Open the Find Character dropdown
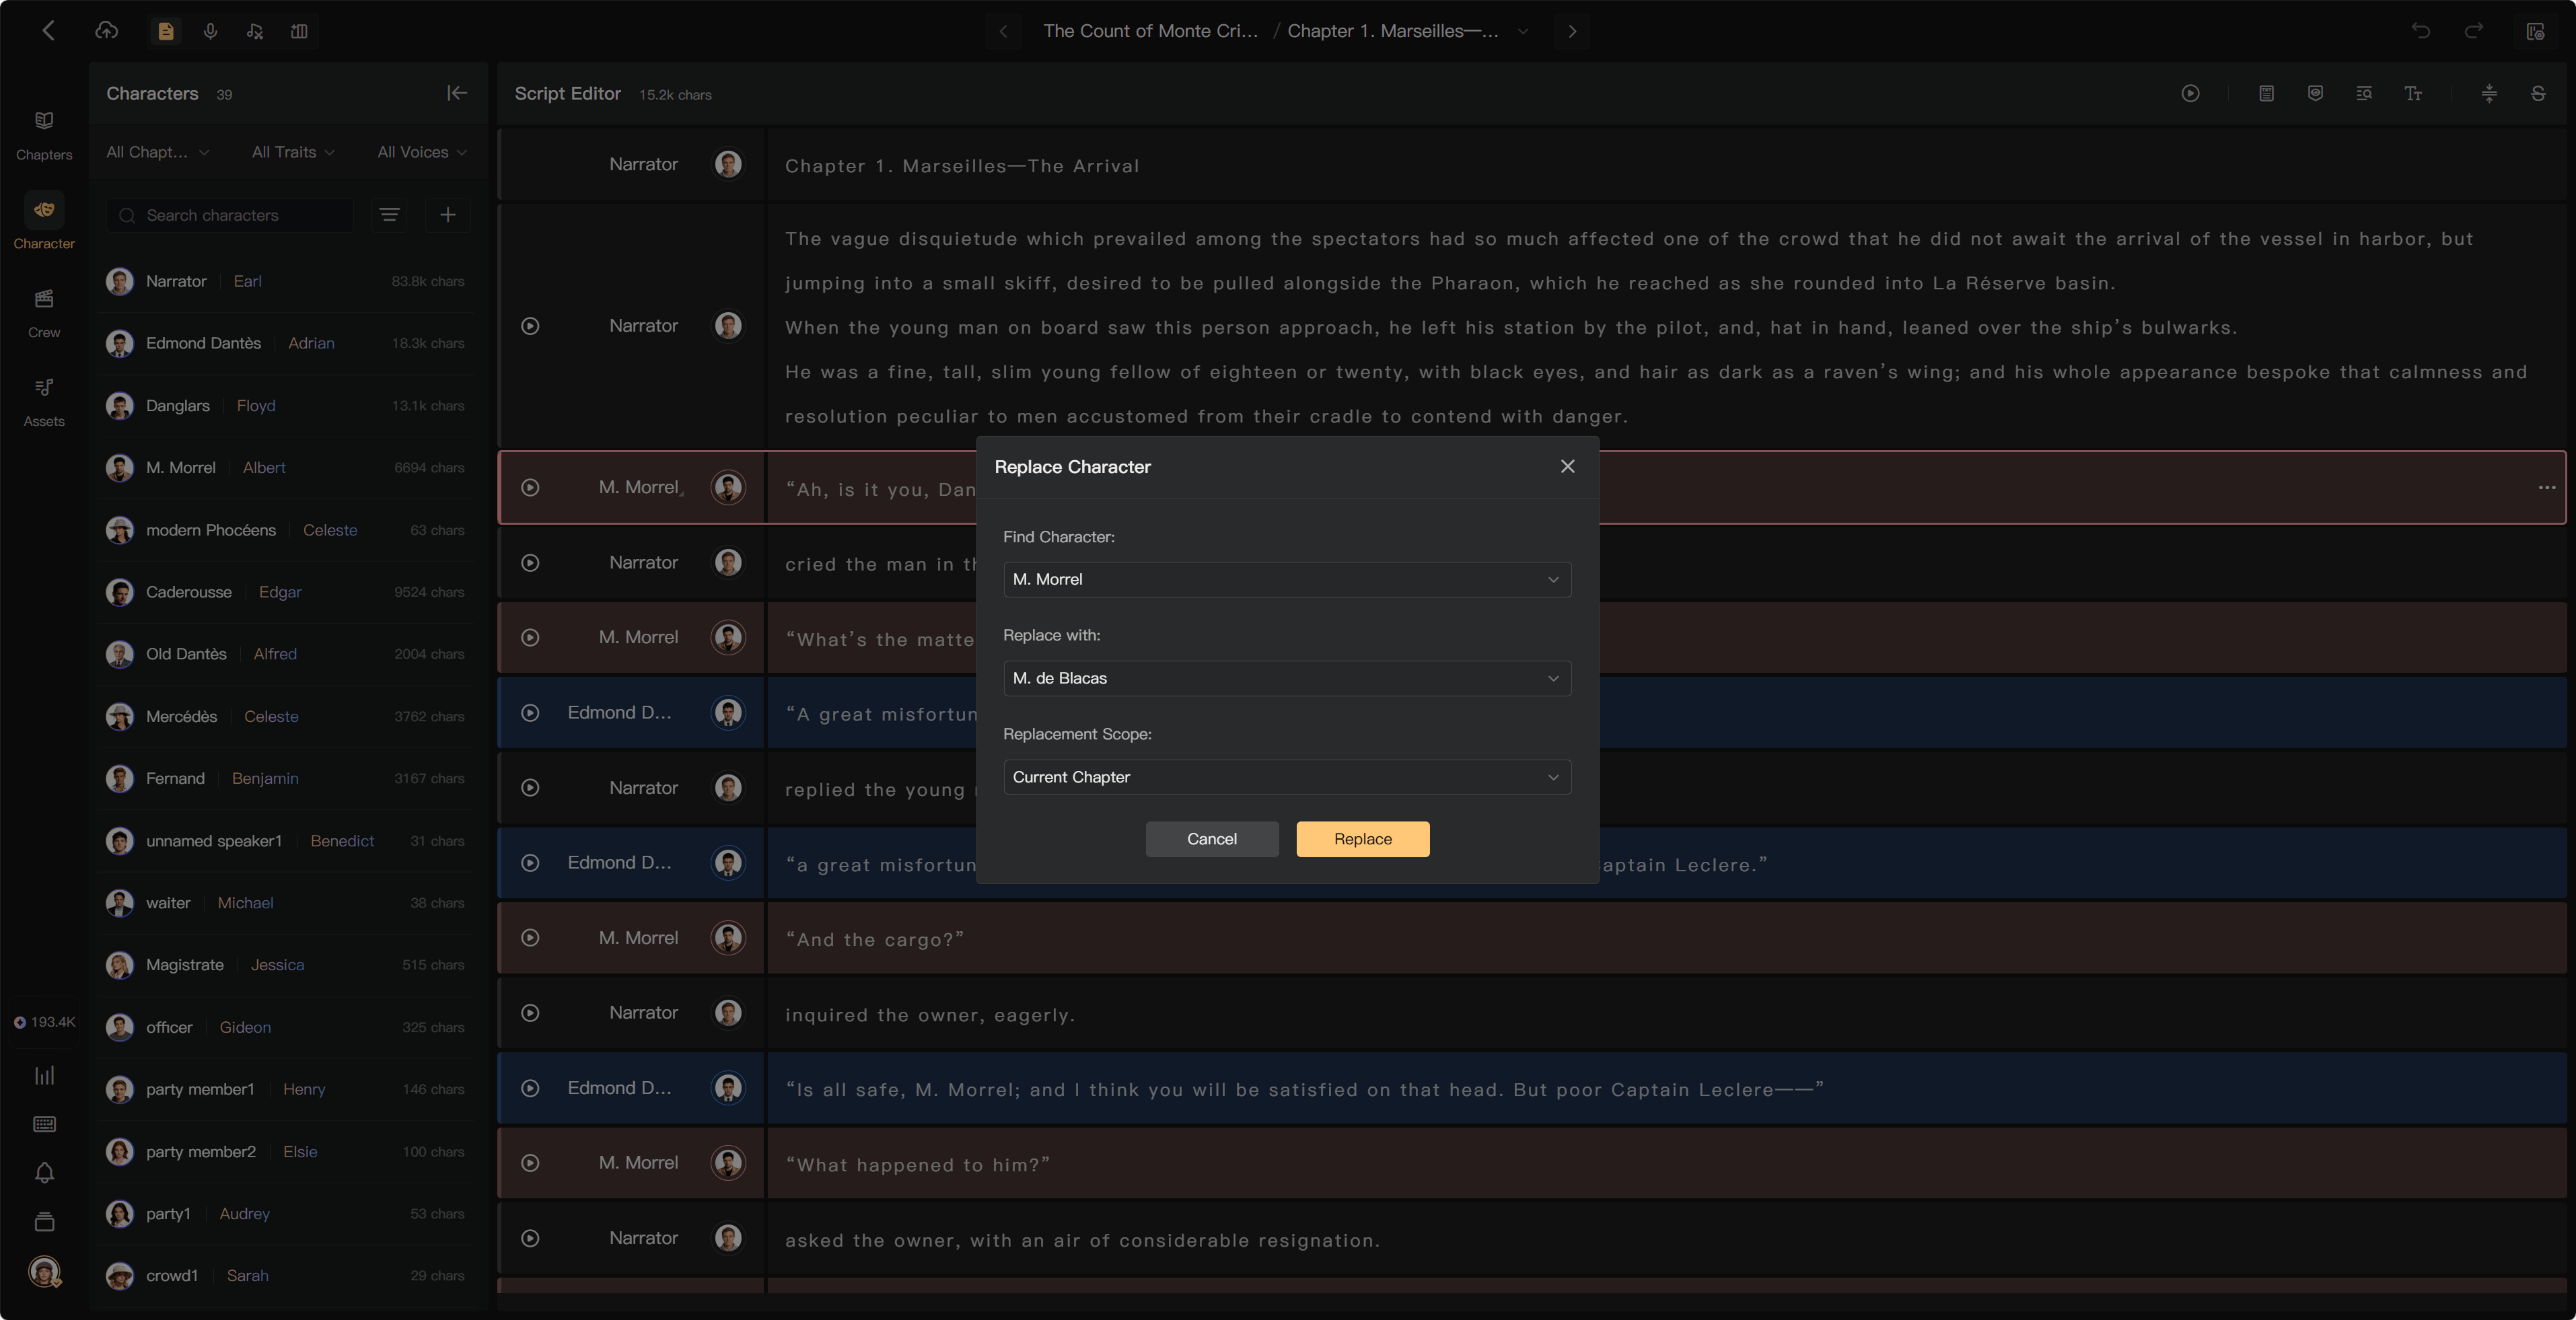Viewport: 2576px width, 1320px height. pyautogui.click(x=1287, y=580)
